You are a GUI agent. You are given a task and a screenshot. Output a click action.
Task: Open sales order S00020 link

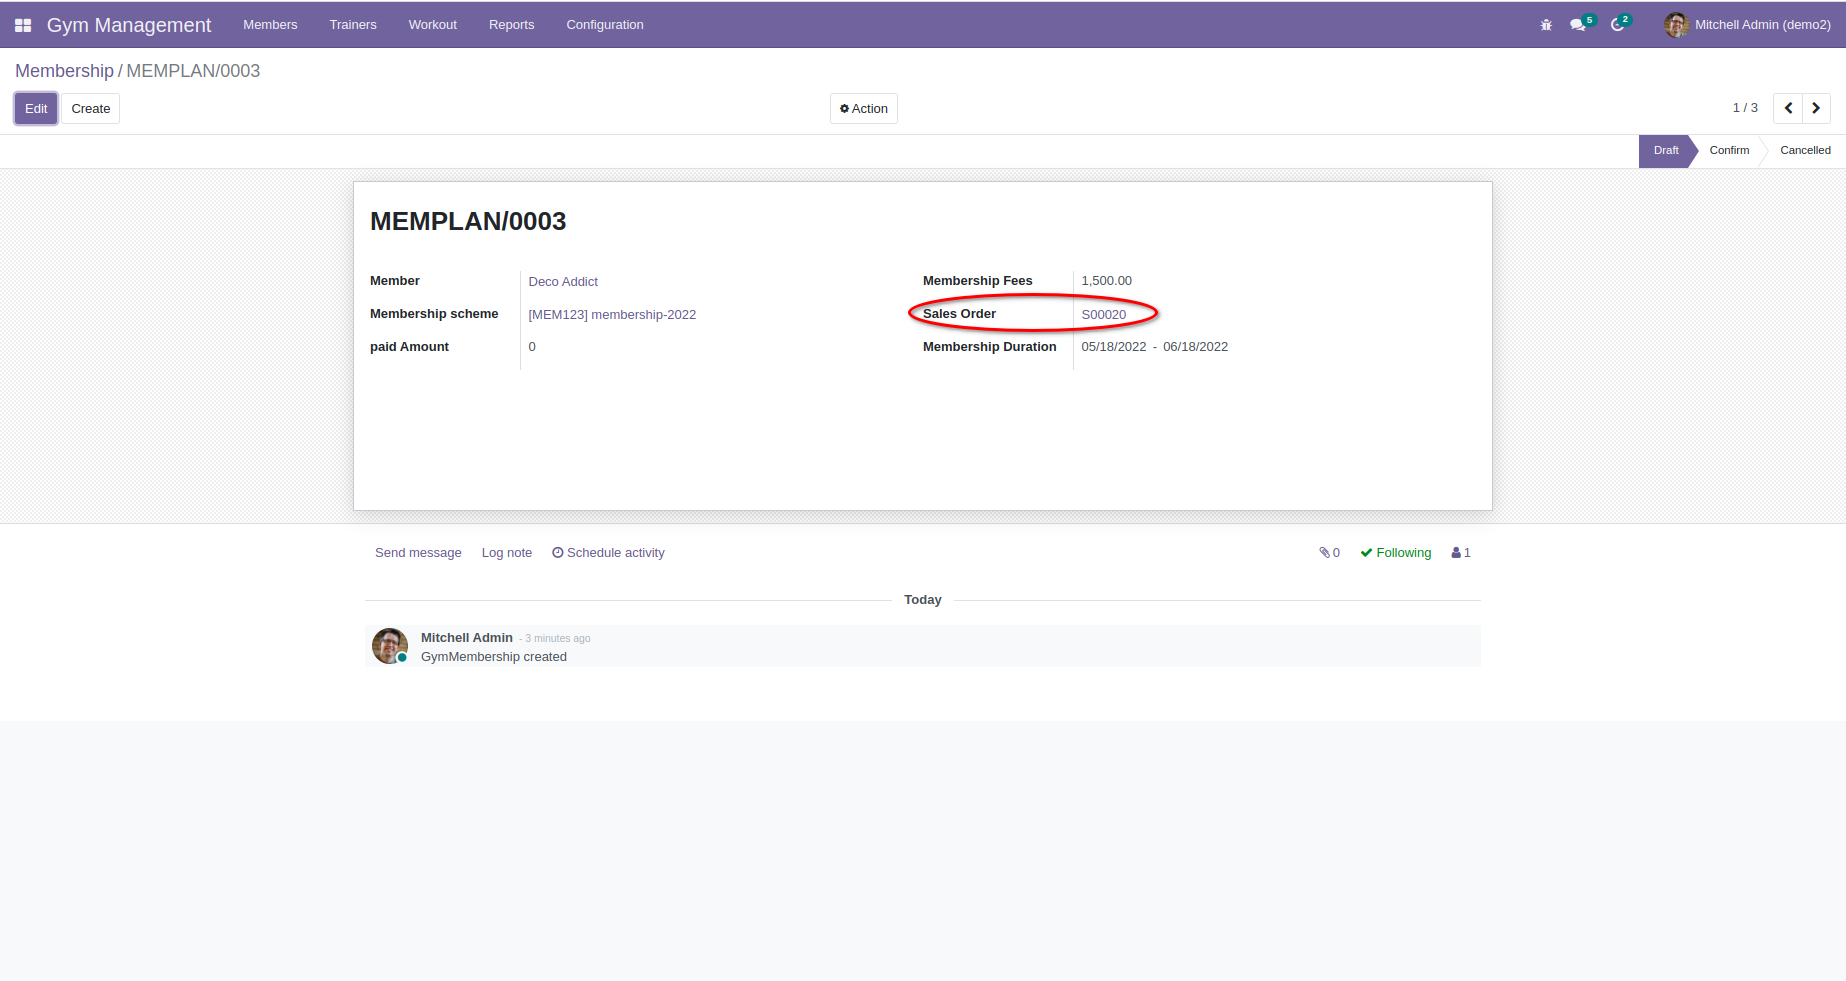coord(1104,315)
